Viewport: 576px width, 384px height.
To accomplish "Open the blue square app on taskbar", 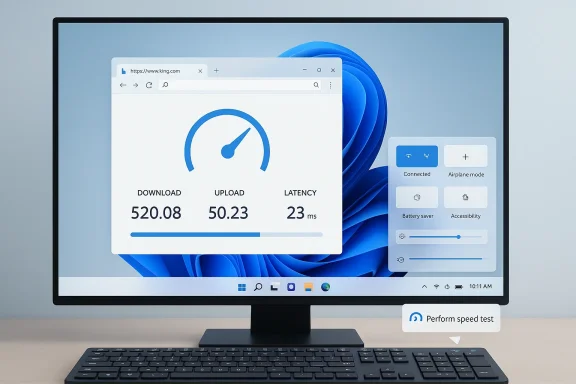I will [x=291, y=287].
